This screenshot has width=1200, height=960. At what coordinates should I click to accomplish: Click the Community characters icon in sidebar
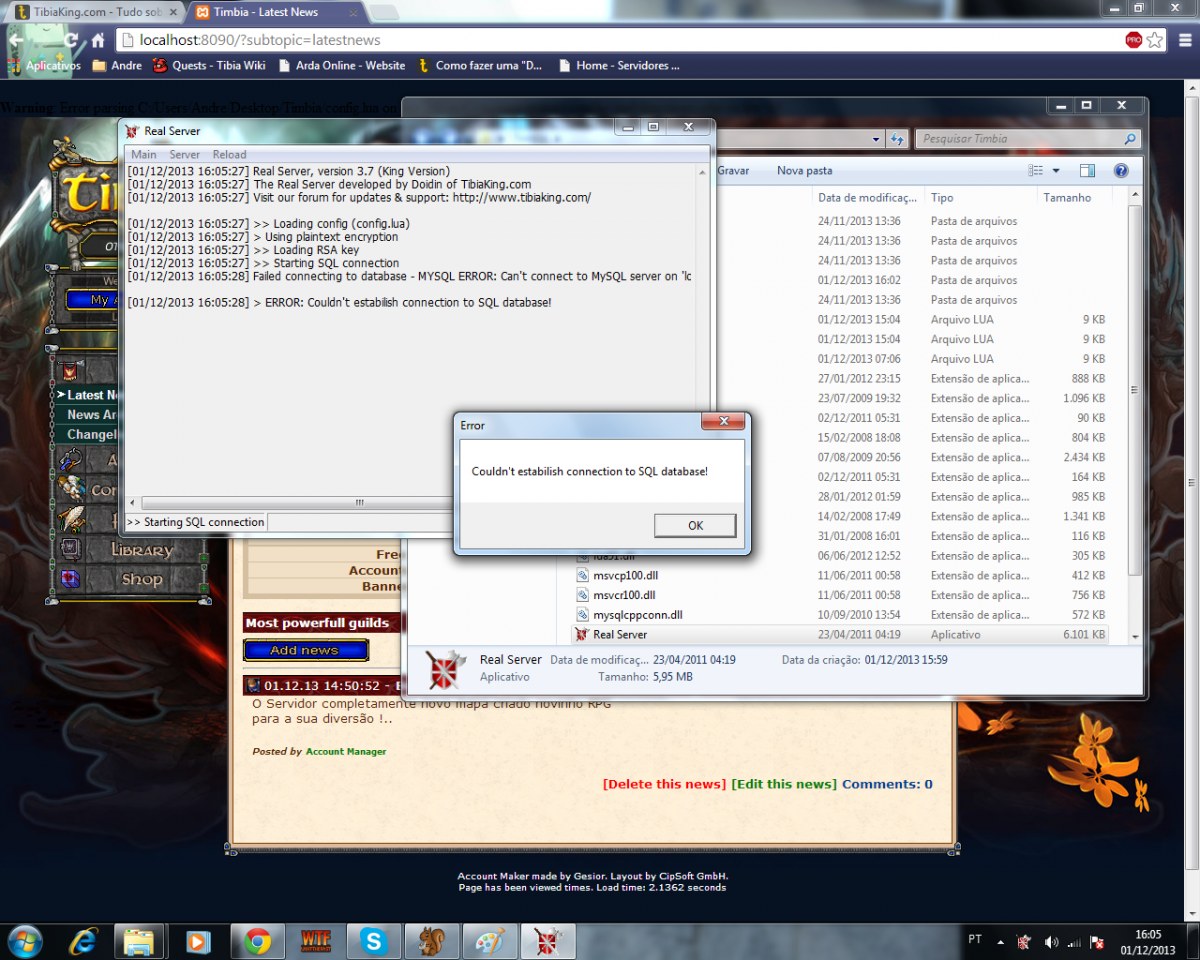tap(70, 490)
